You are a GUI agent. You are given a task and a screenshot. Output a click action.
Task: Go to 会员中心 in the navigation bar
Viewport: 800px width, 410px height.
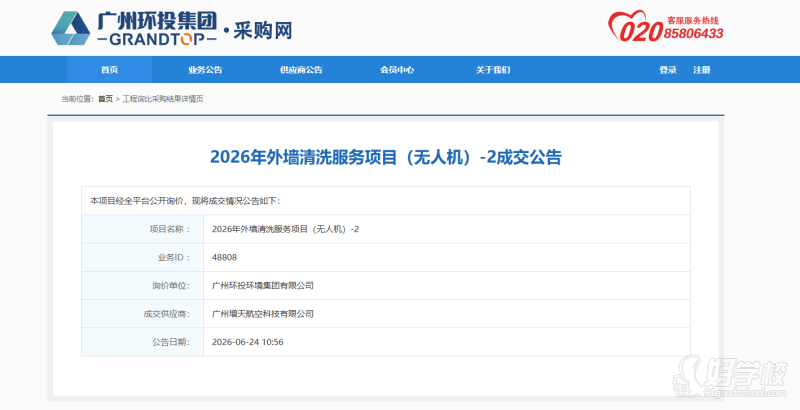pos(397,70)
